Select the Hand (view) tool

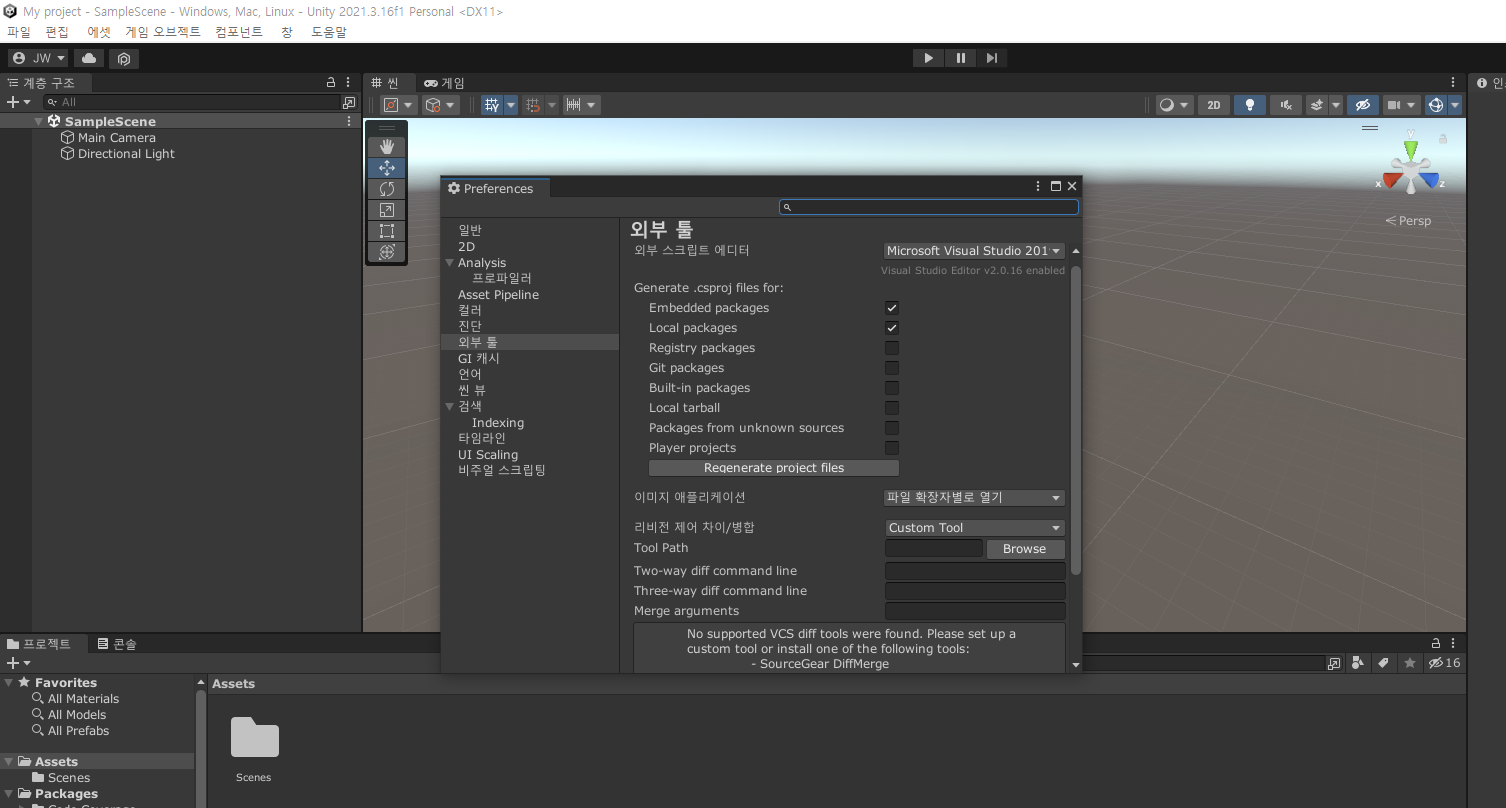pyautogui.click(x=387, y=147)
